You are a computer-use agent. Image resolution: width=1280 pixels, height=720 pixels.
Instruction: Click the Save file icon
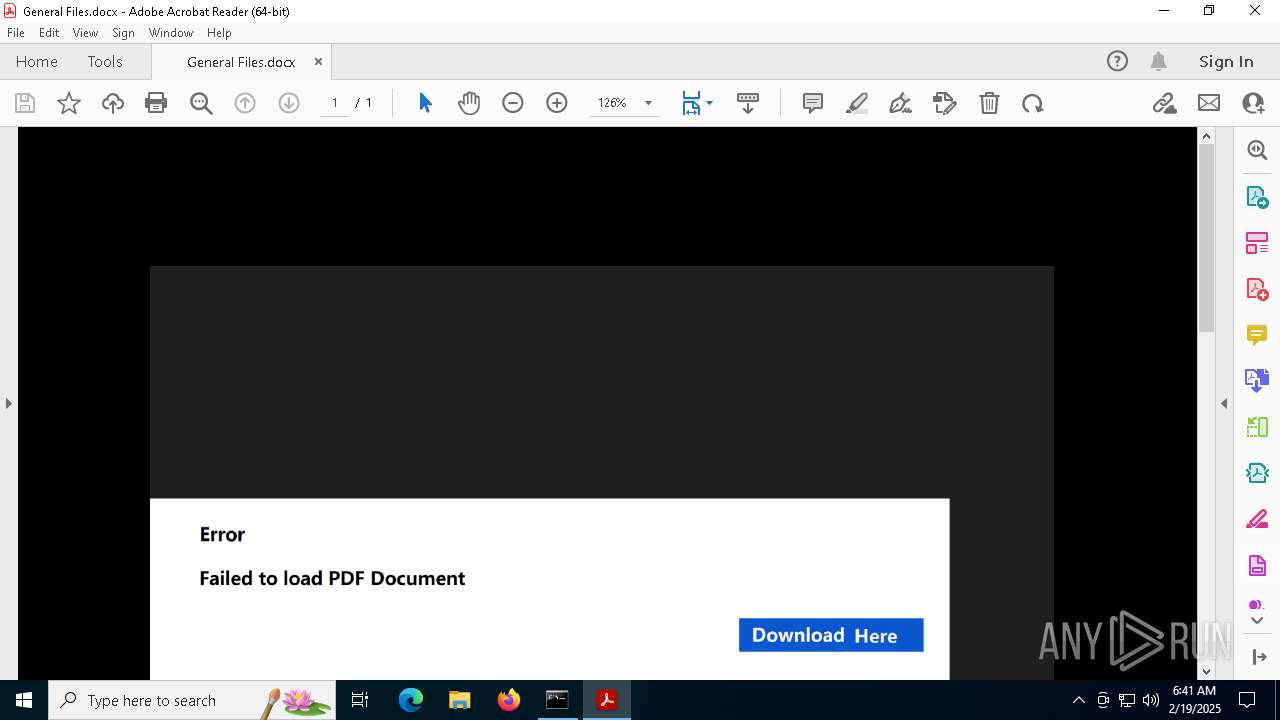25,103
